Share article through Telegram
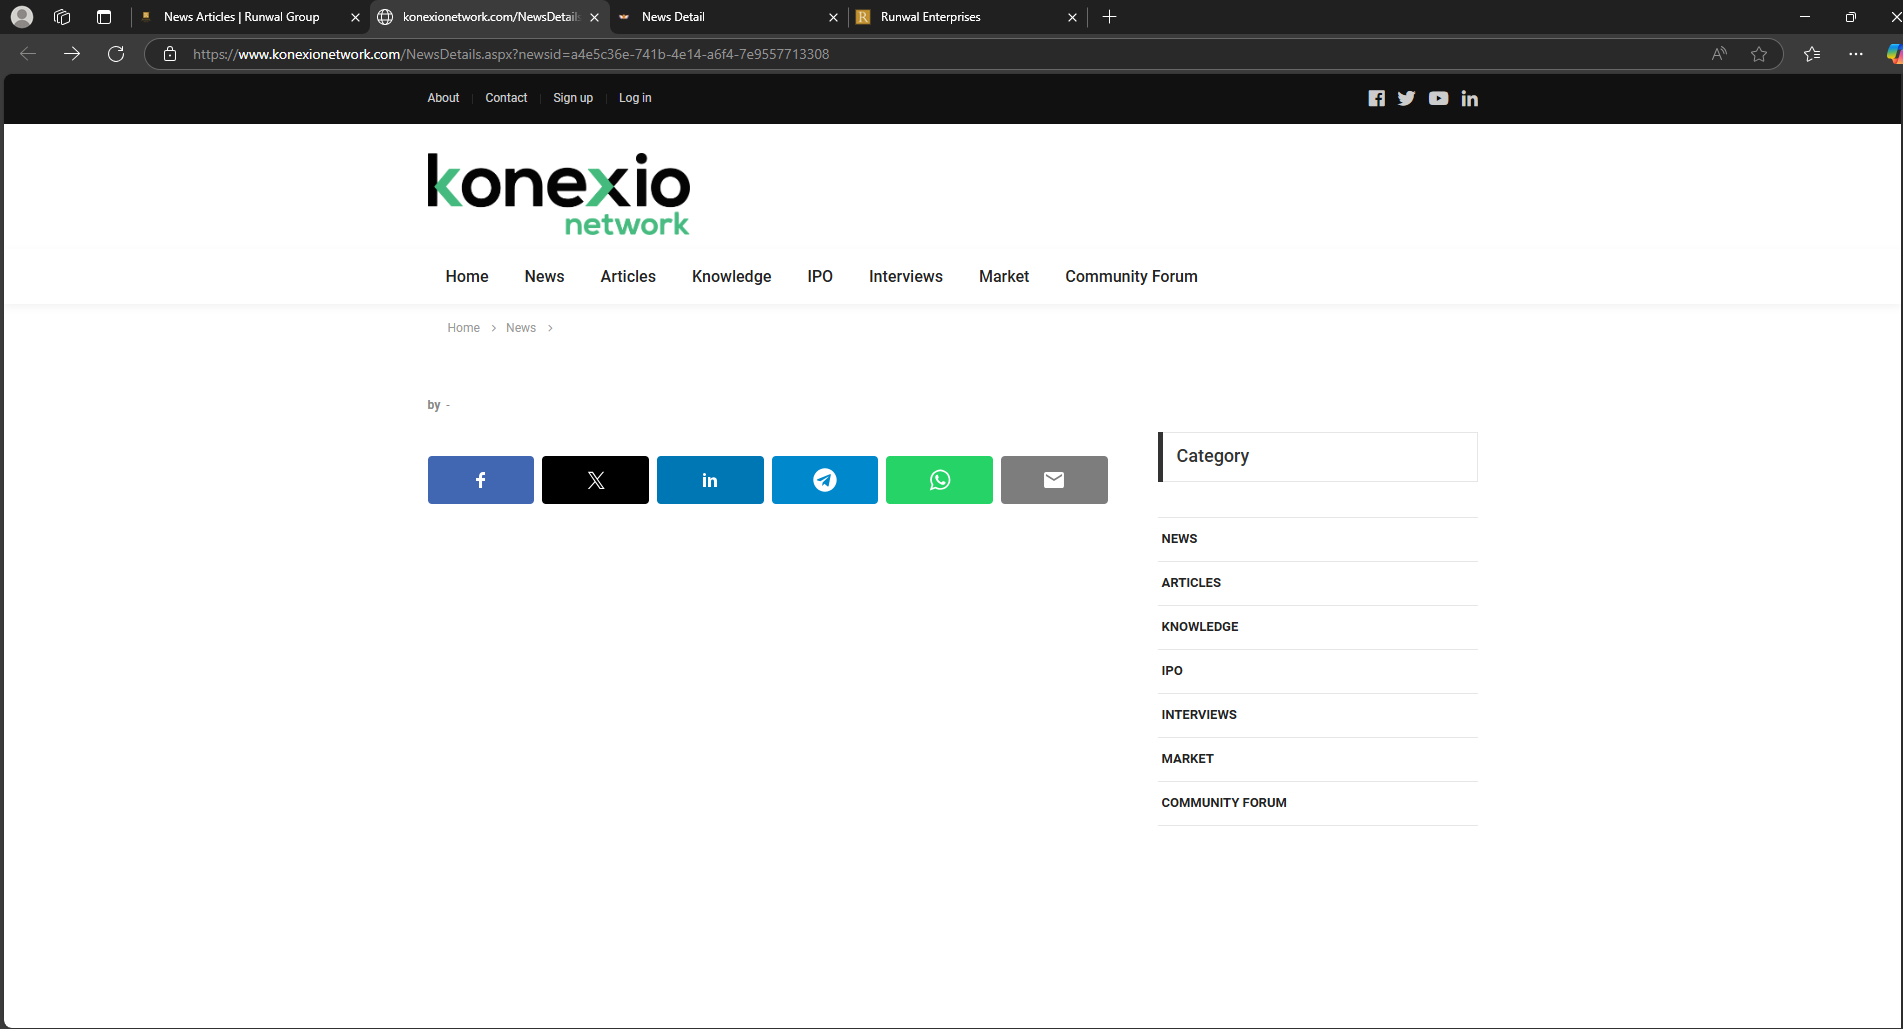The image size is (1903, 1029). [x=824, y=480]
